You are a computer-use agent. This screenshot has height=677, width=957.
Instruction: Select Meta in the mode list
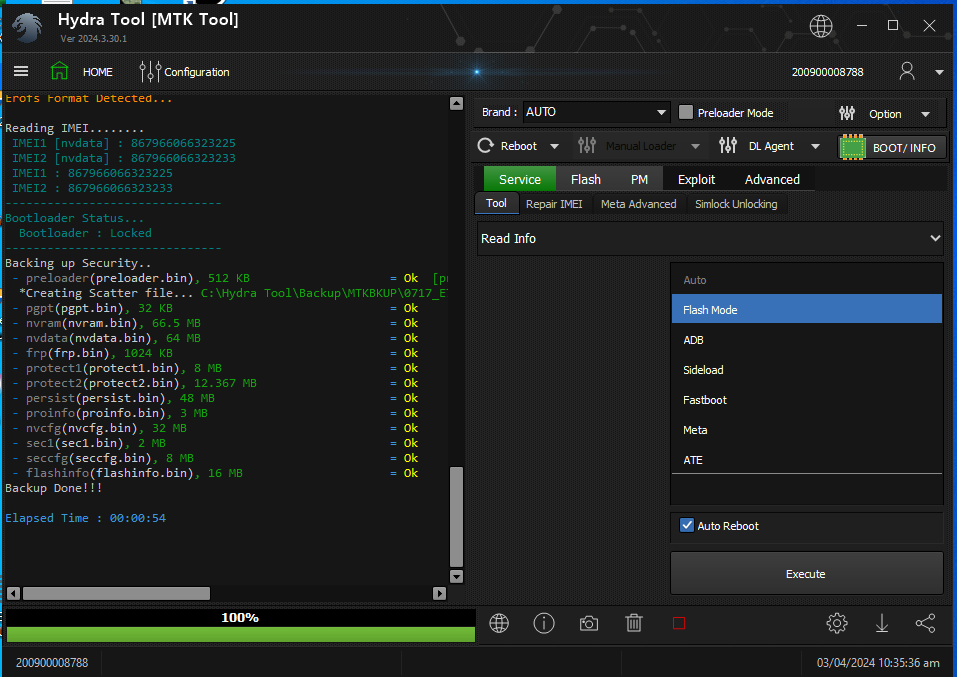806,430
